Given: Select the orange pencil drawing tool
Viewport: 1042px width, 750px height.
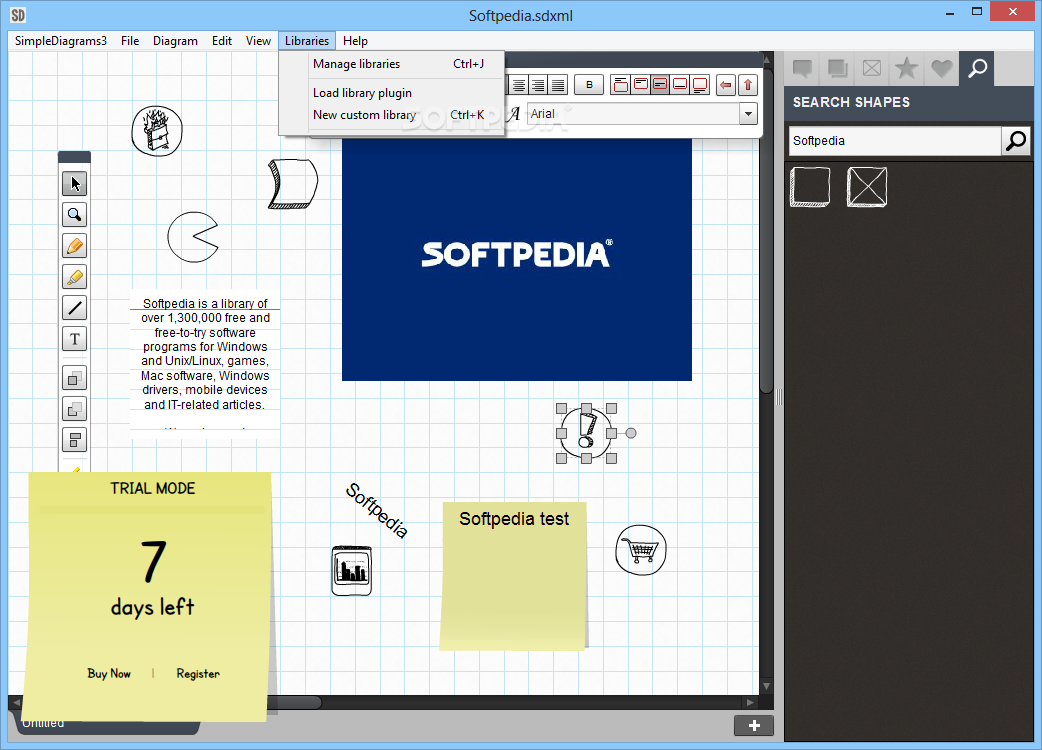Looking at the screenshot, I should (74, 246).
